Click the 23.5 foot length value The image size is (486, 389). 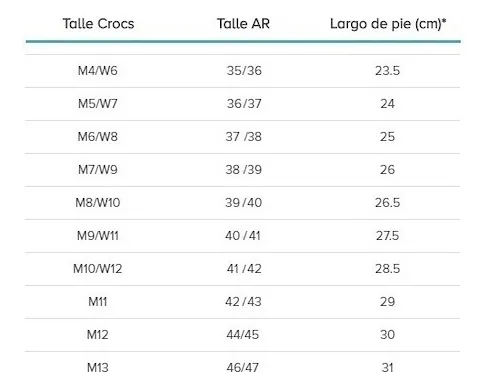click(387, 71)
